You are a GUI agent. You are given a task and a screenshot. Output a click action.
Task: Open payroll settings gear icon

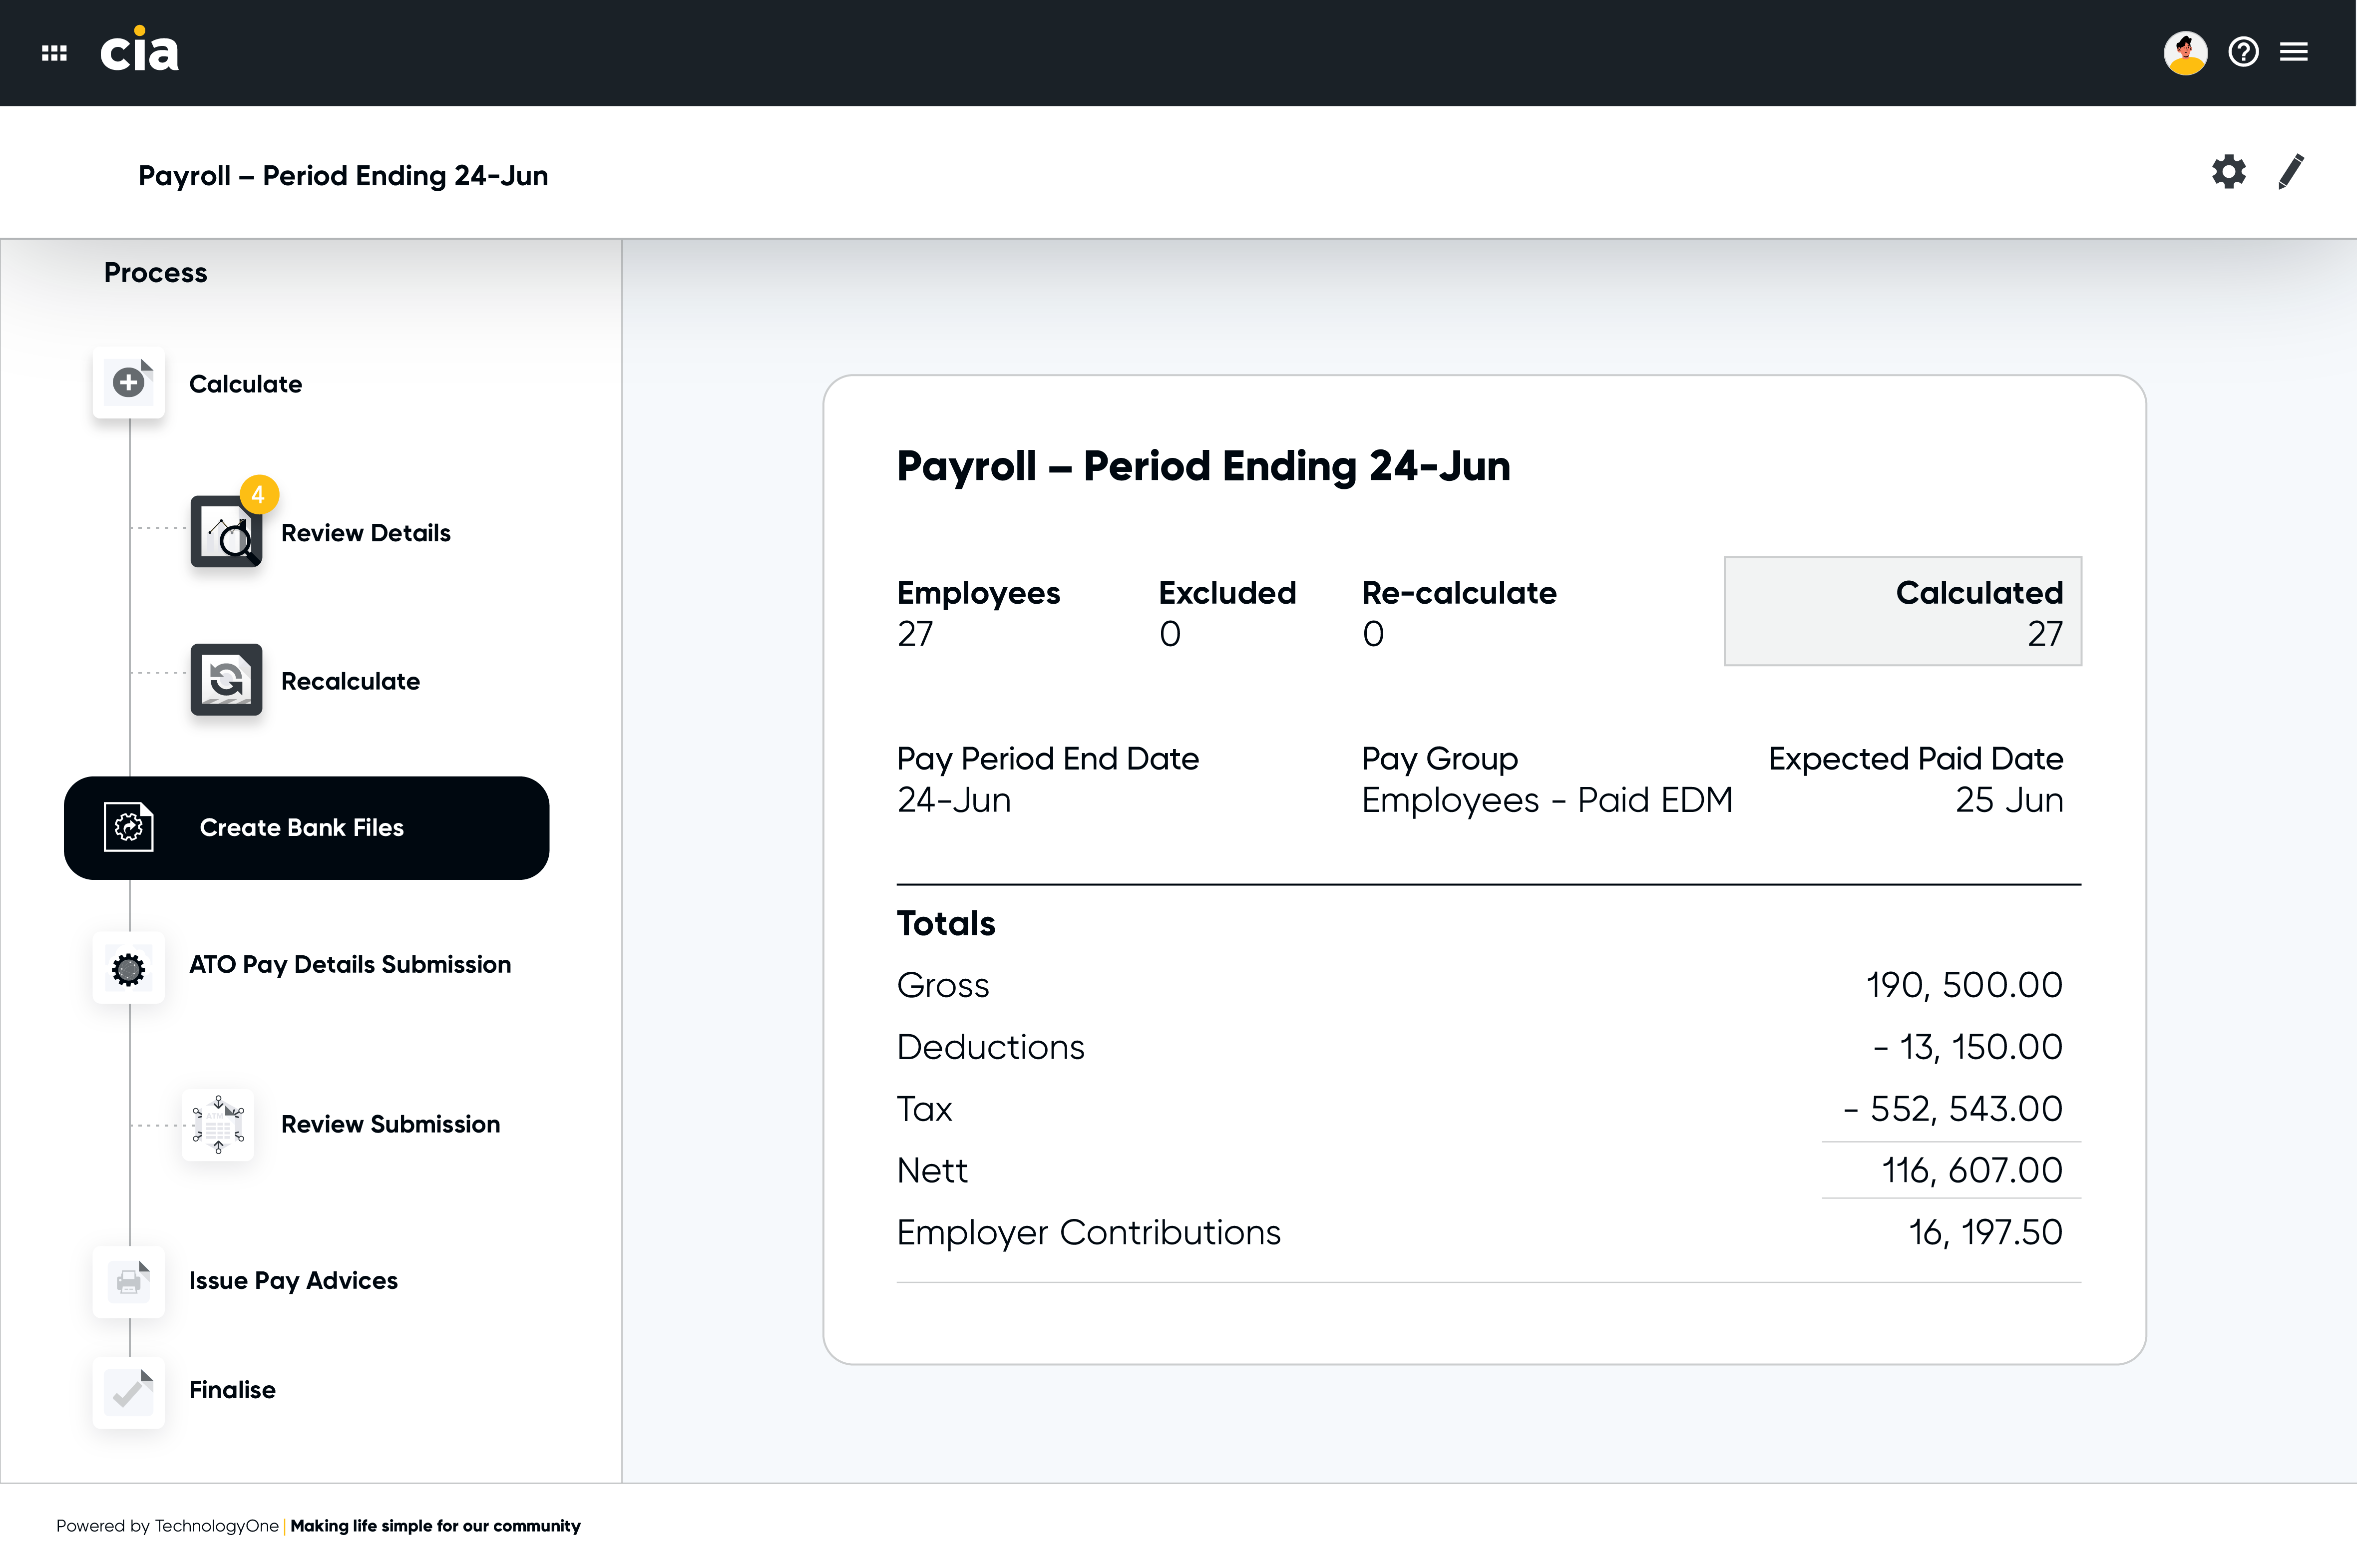coord(2228,172)
